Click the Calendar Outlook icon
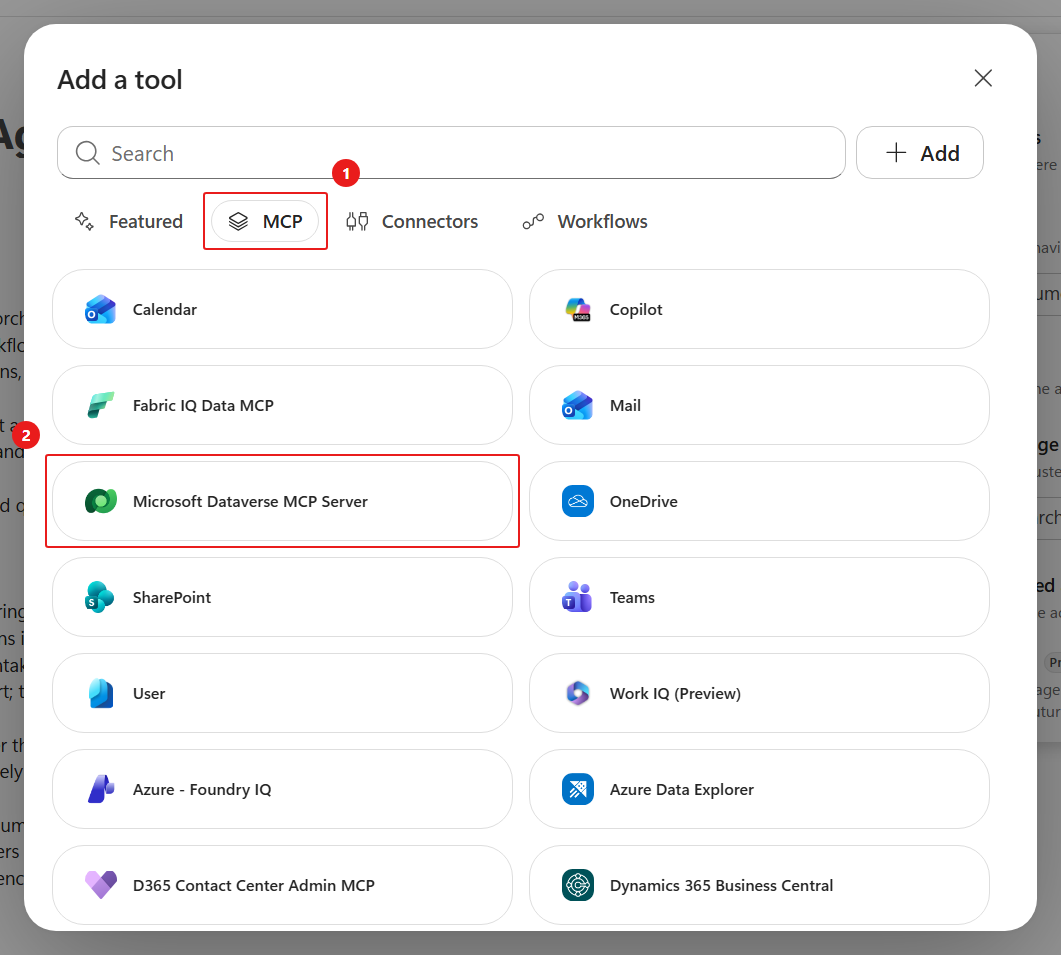The image size is (1061, 955). pyautogui.click(x=100, y=309)
